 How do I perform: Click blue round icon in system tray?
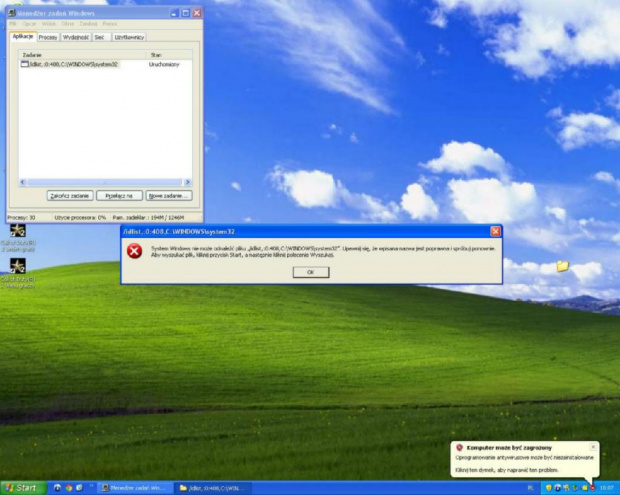558,488
